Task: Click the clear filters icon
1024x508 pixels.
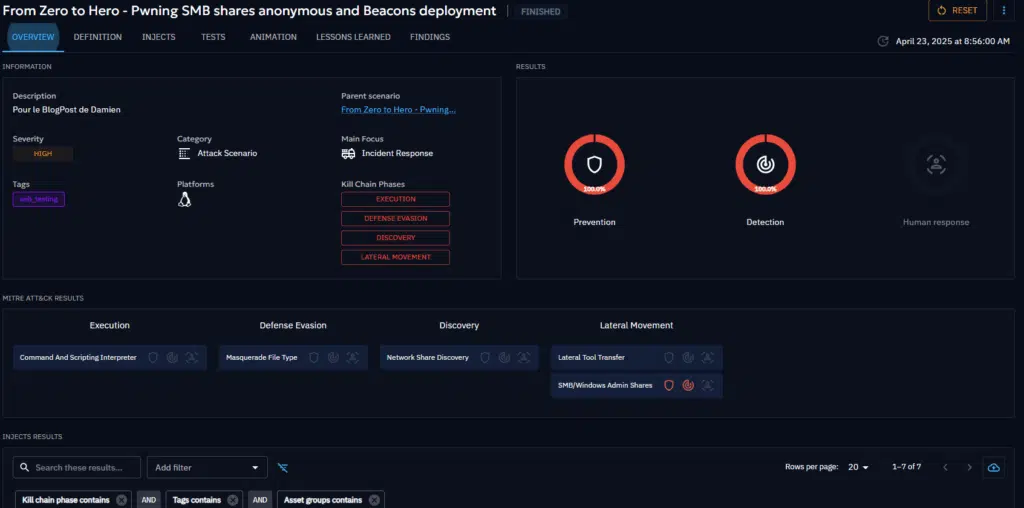Action: 282,467
